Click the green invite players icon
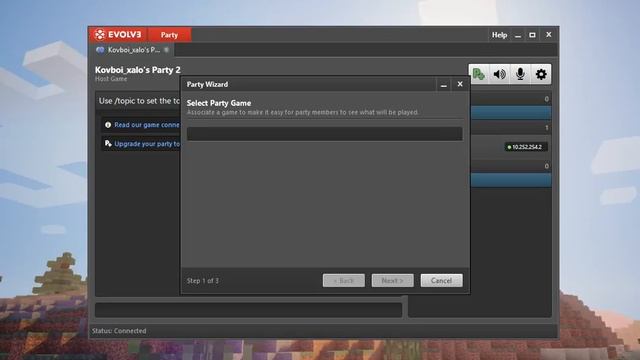Screen dimensions: 640x360 479,74
